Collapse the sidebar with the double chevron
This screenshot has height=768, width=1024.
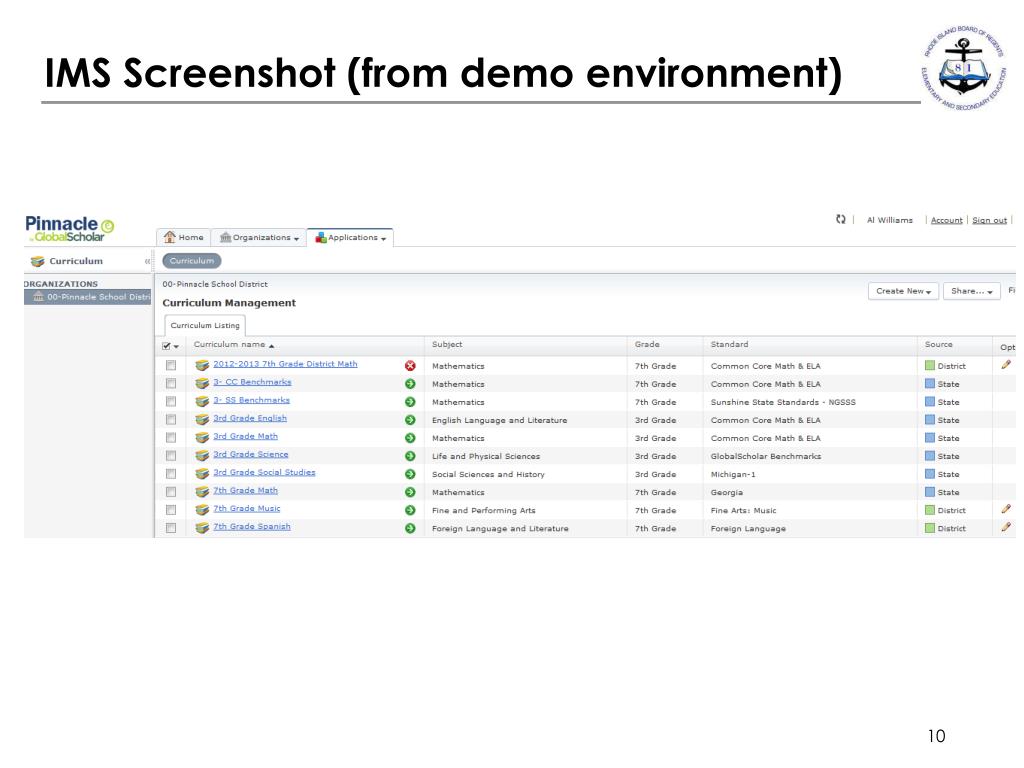click(147, 261)
